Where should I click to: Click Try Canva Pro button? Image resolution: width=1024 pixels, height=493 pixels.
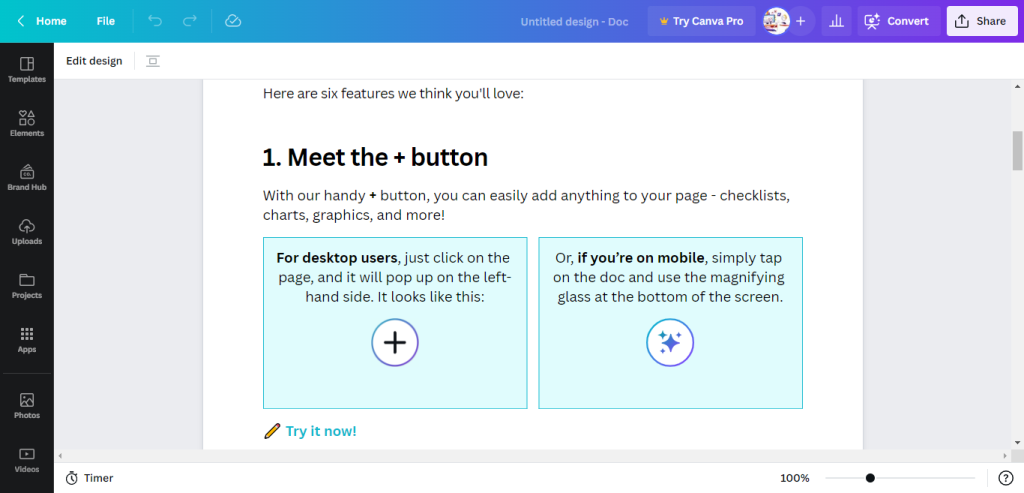tap(701, 21)
